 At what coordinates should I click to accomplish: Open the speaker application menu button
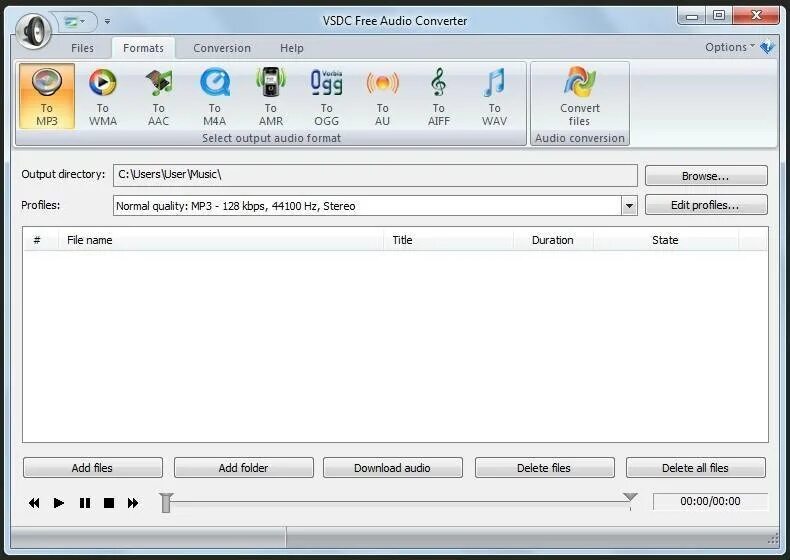click(33, 31)
